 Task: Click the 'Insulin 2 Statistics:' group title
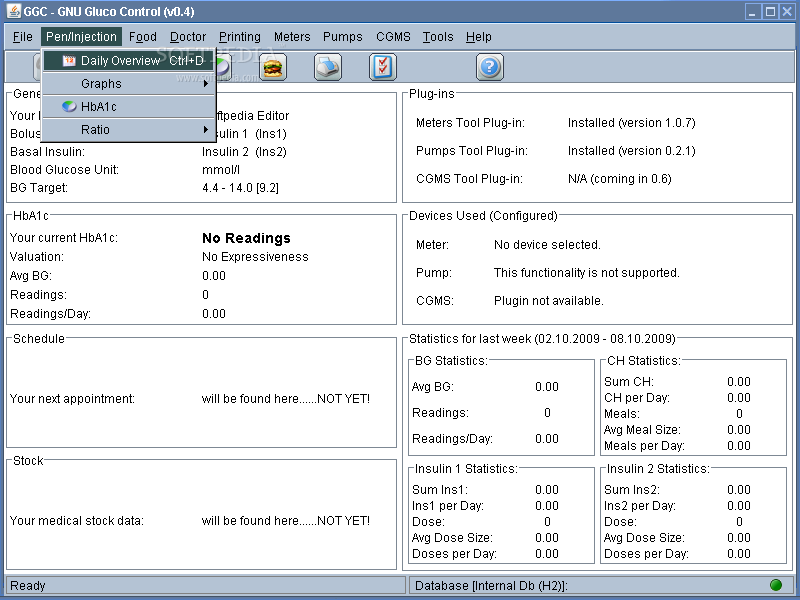(x=658, y=469)
